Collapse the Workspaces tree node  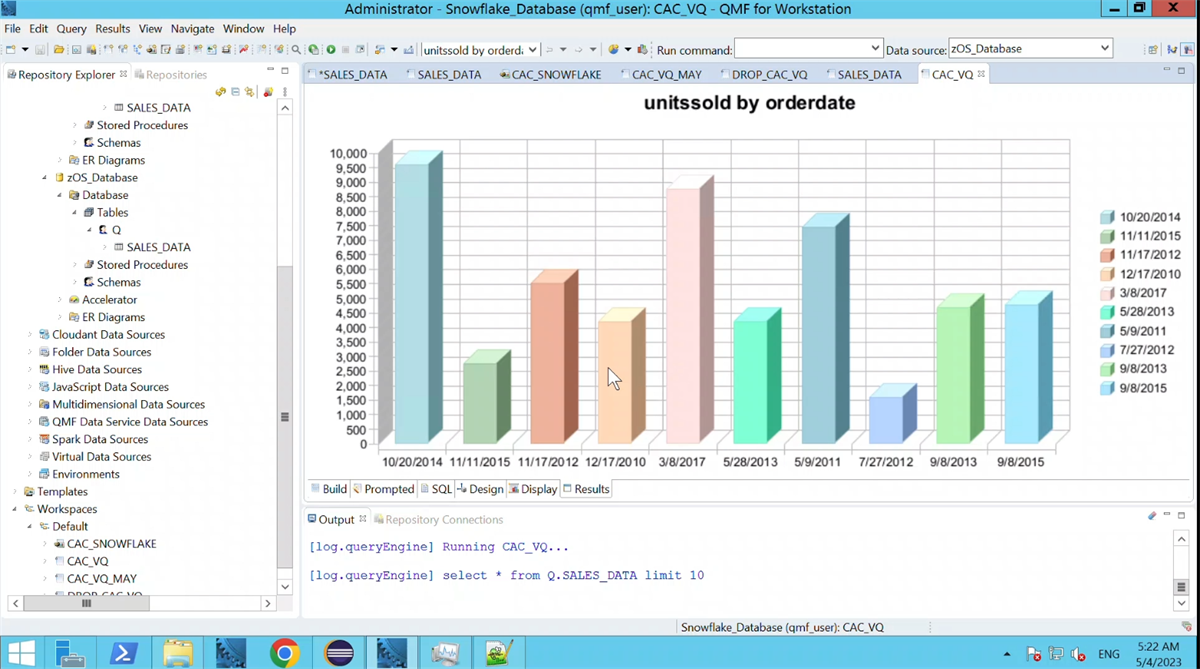[15, 509]
